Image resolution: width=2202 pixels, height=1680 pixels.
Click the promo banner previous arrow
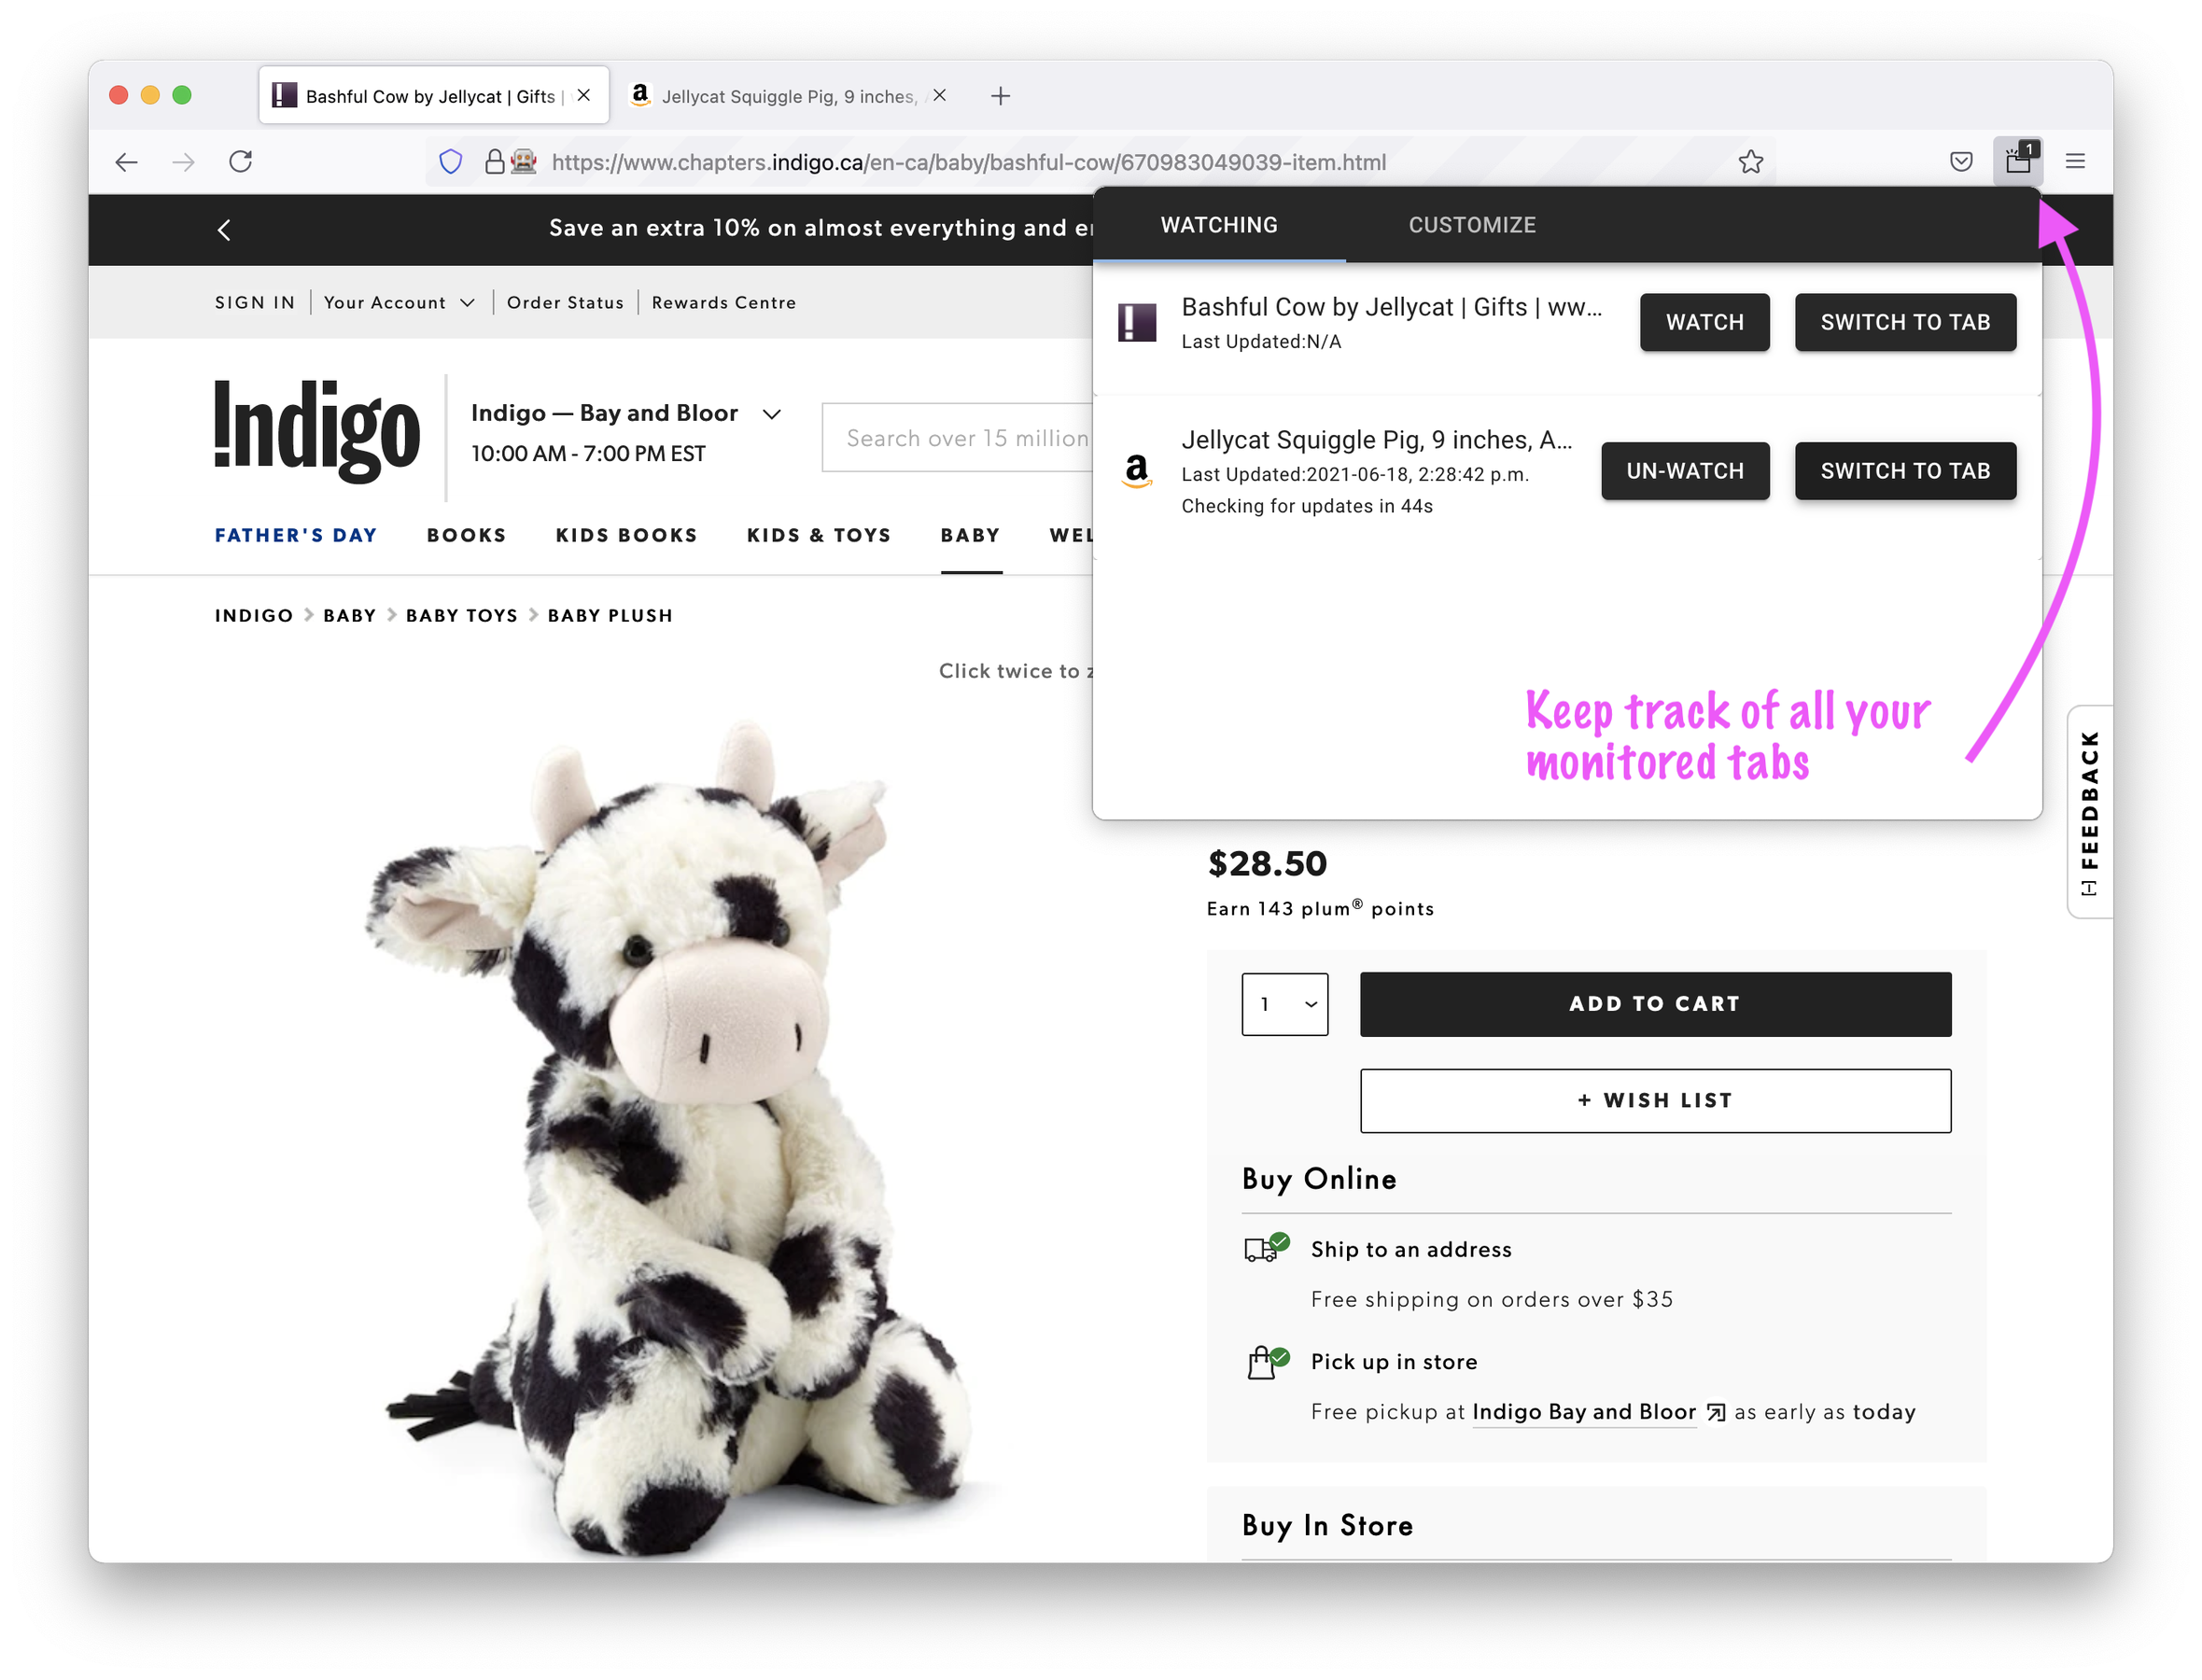click(x=224, y=230)
